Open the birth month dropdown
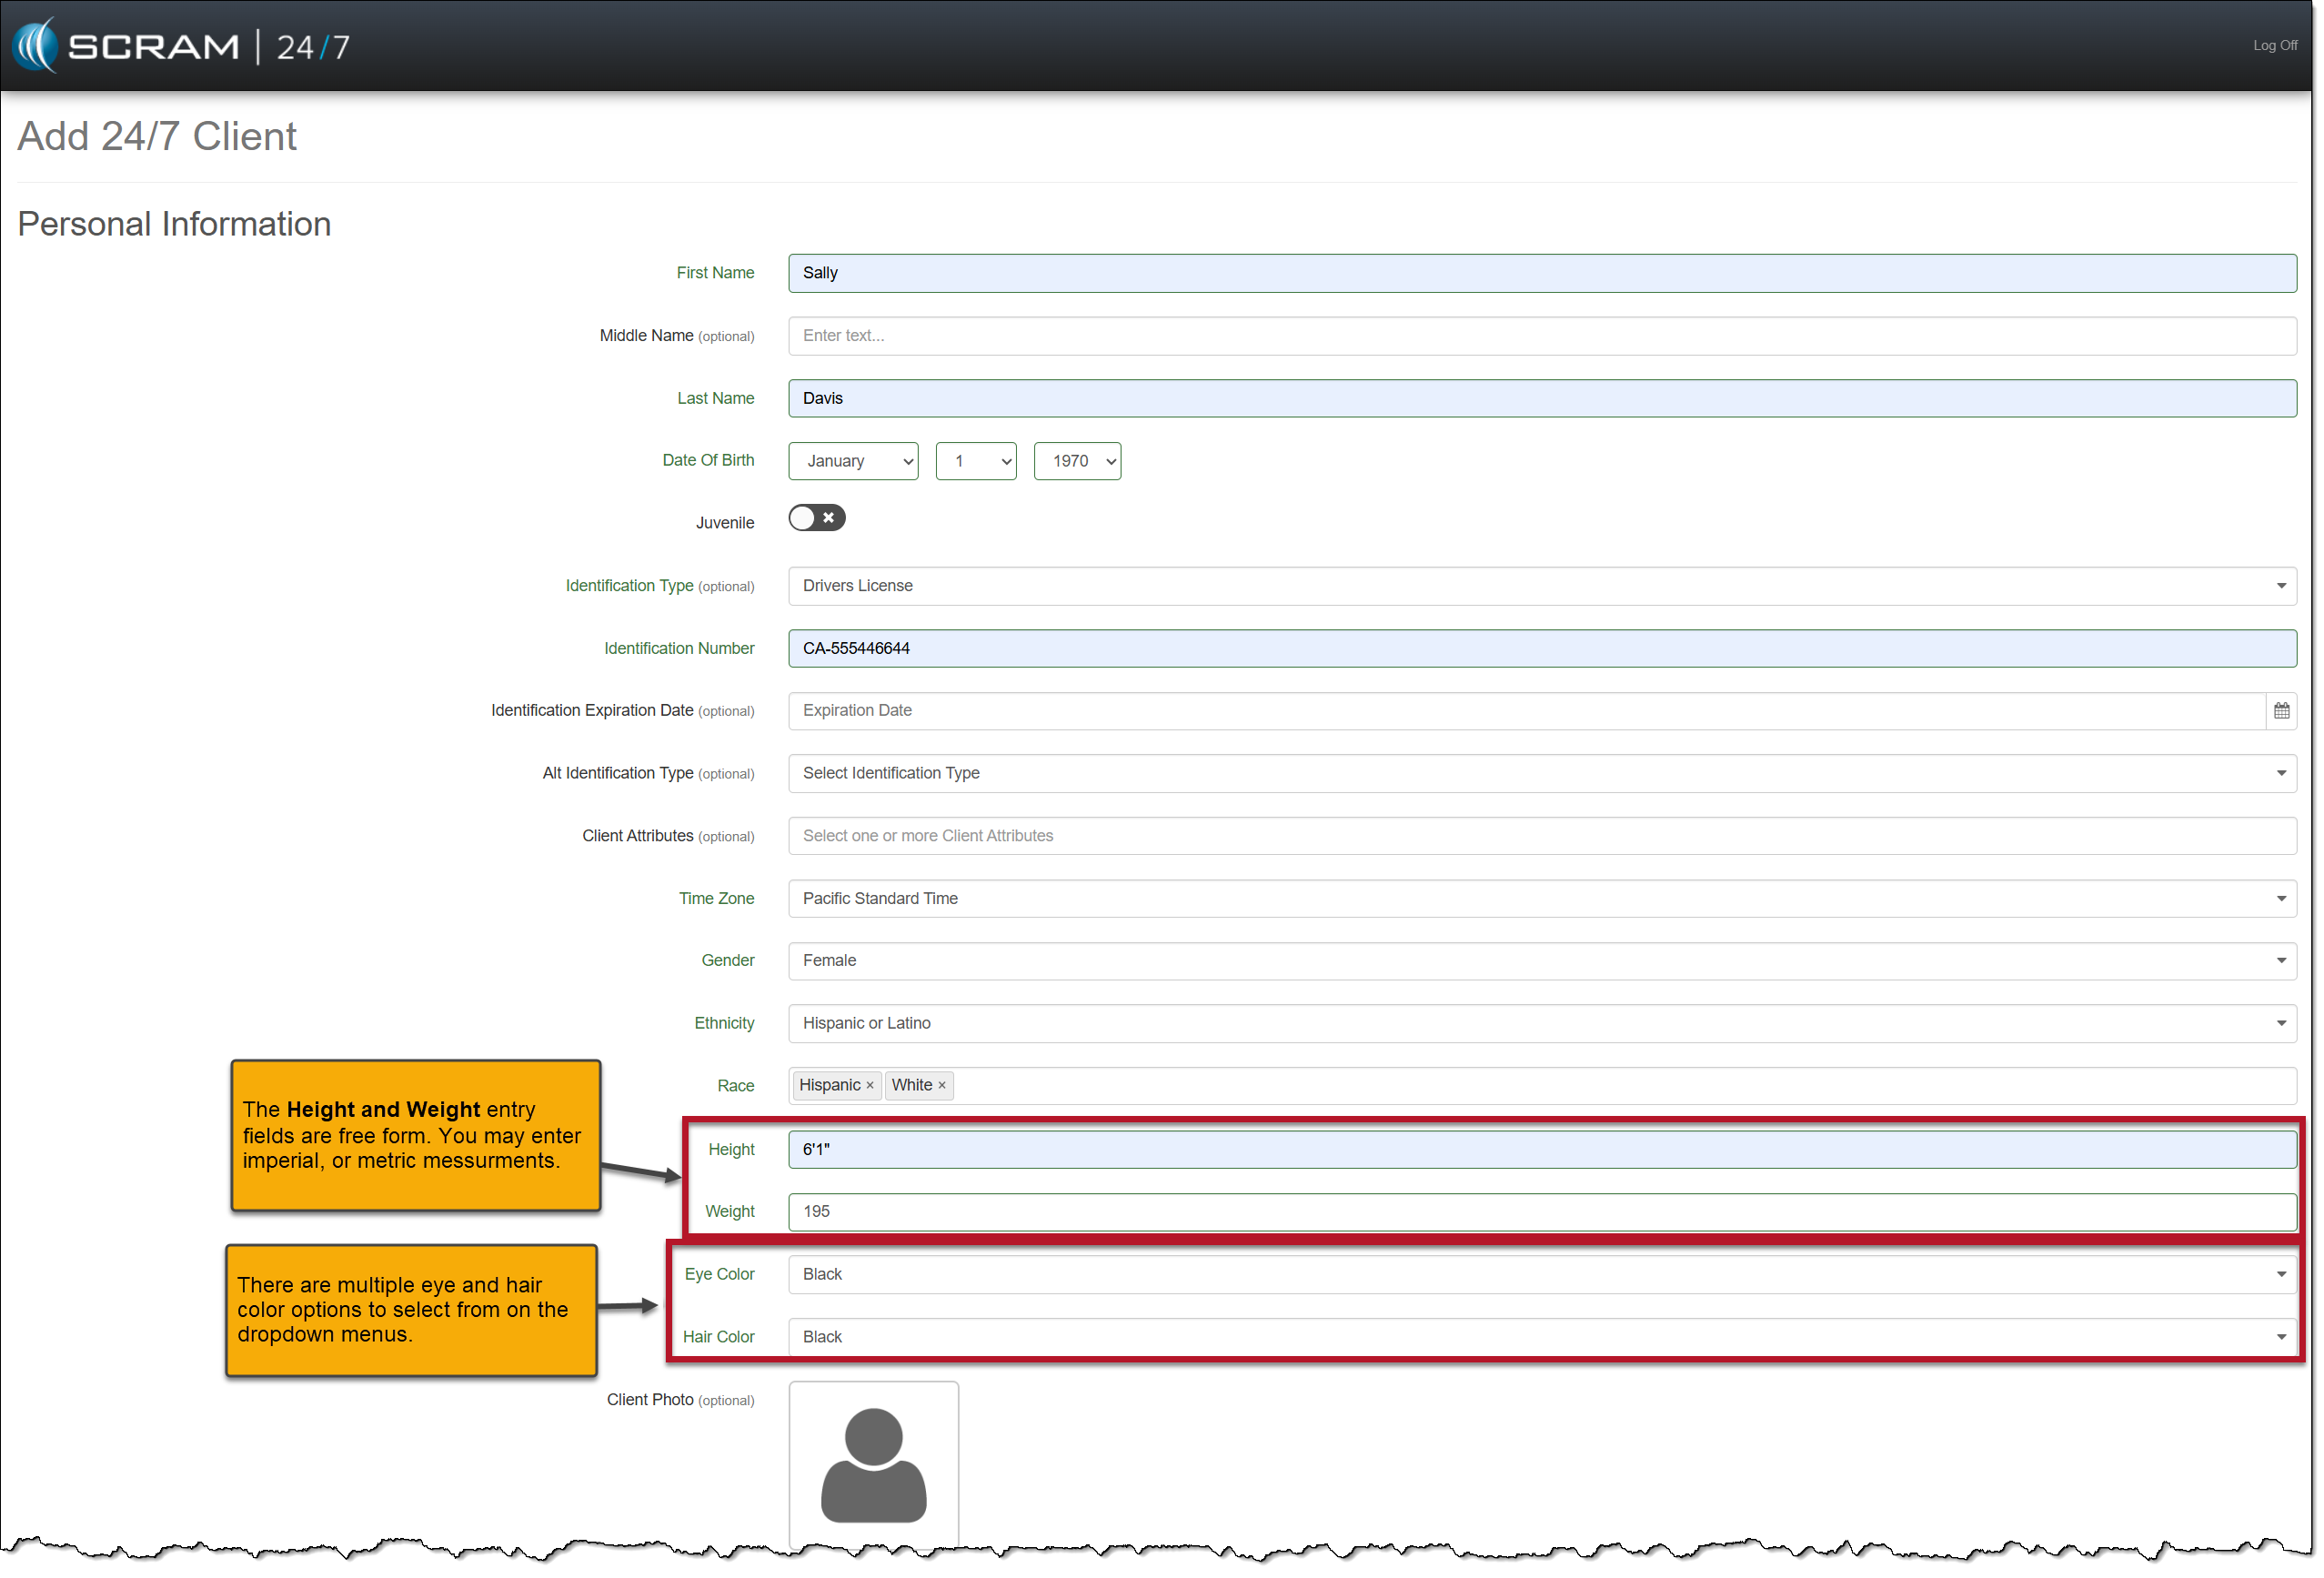The image size is (2324, 1578). tap(852, 461)
